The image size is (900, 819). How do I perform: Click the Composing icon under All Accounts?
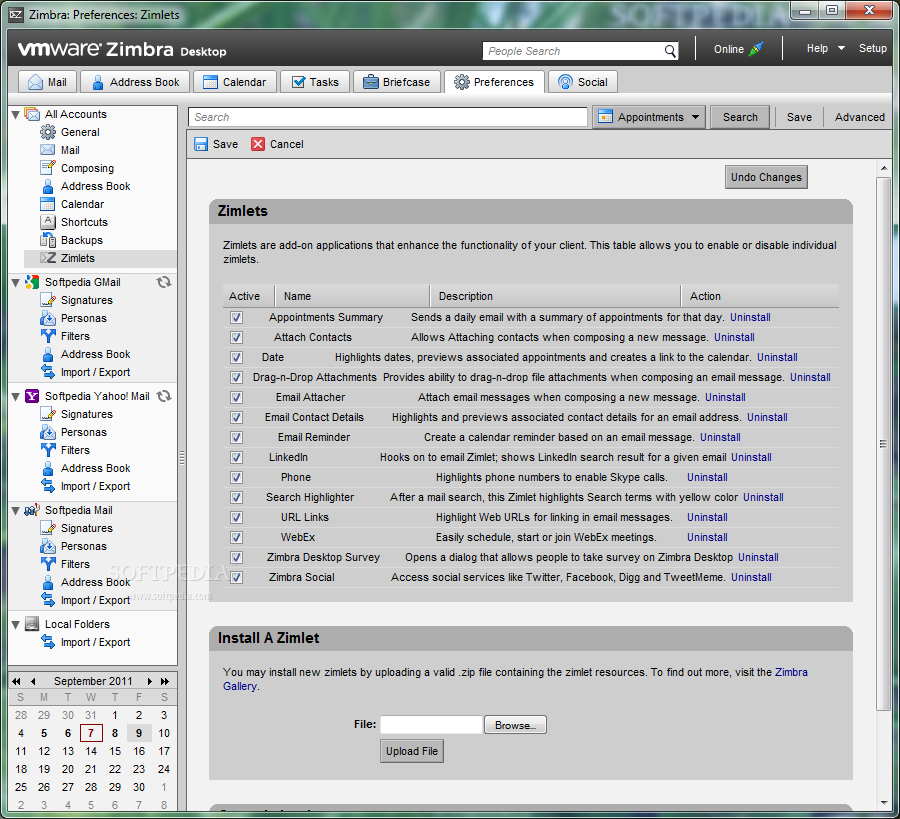[48, 168]
